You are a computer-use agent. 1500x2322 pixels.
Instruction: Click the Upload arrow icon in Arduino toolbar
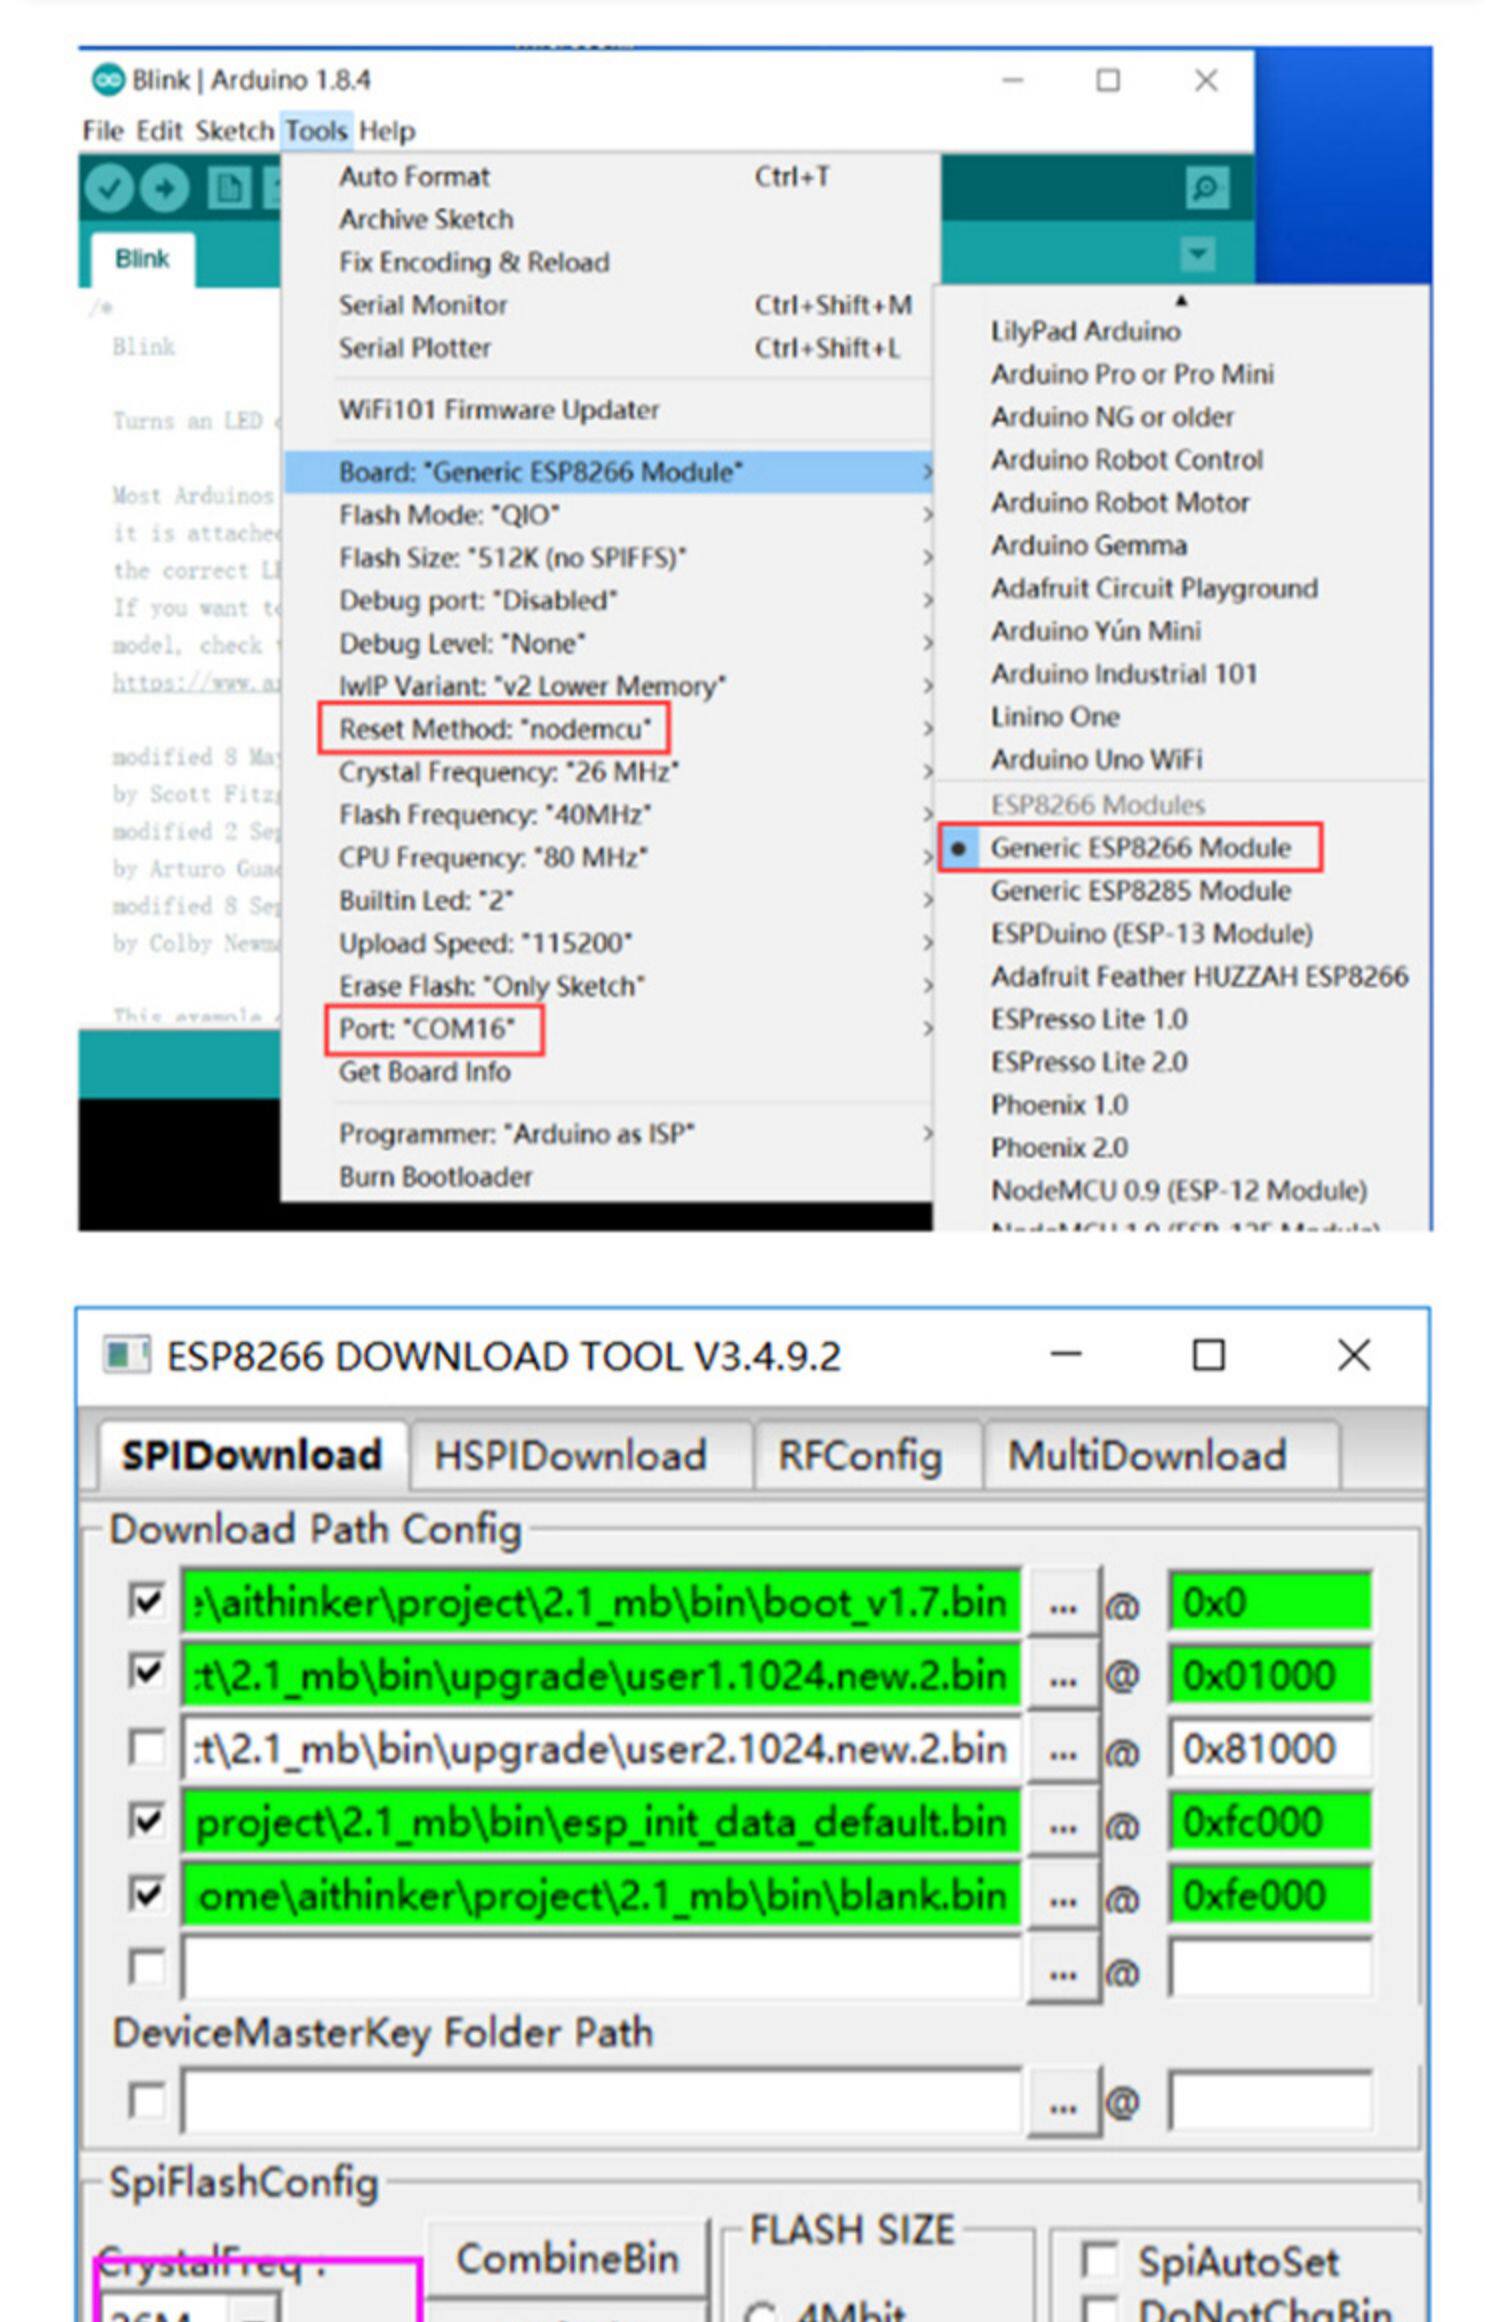[165, 188]
